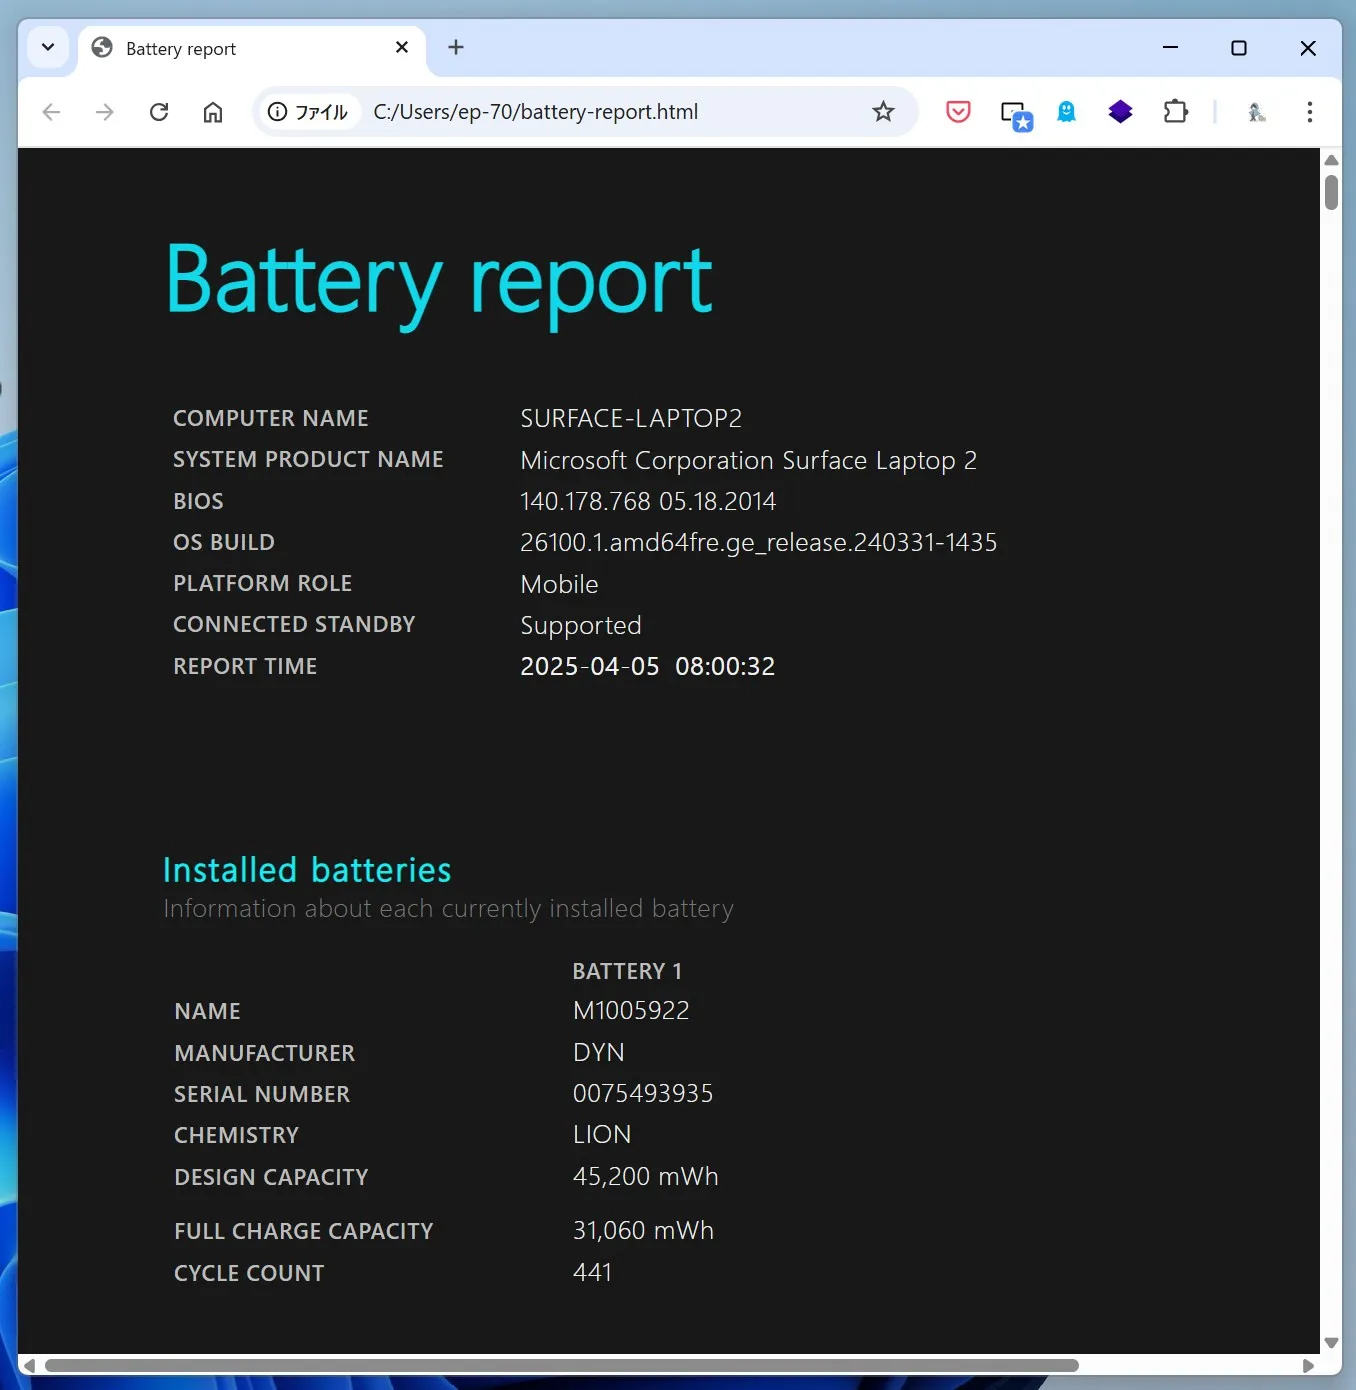Open the tab search chevron dropdown

point(47,47)
